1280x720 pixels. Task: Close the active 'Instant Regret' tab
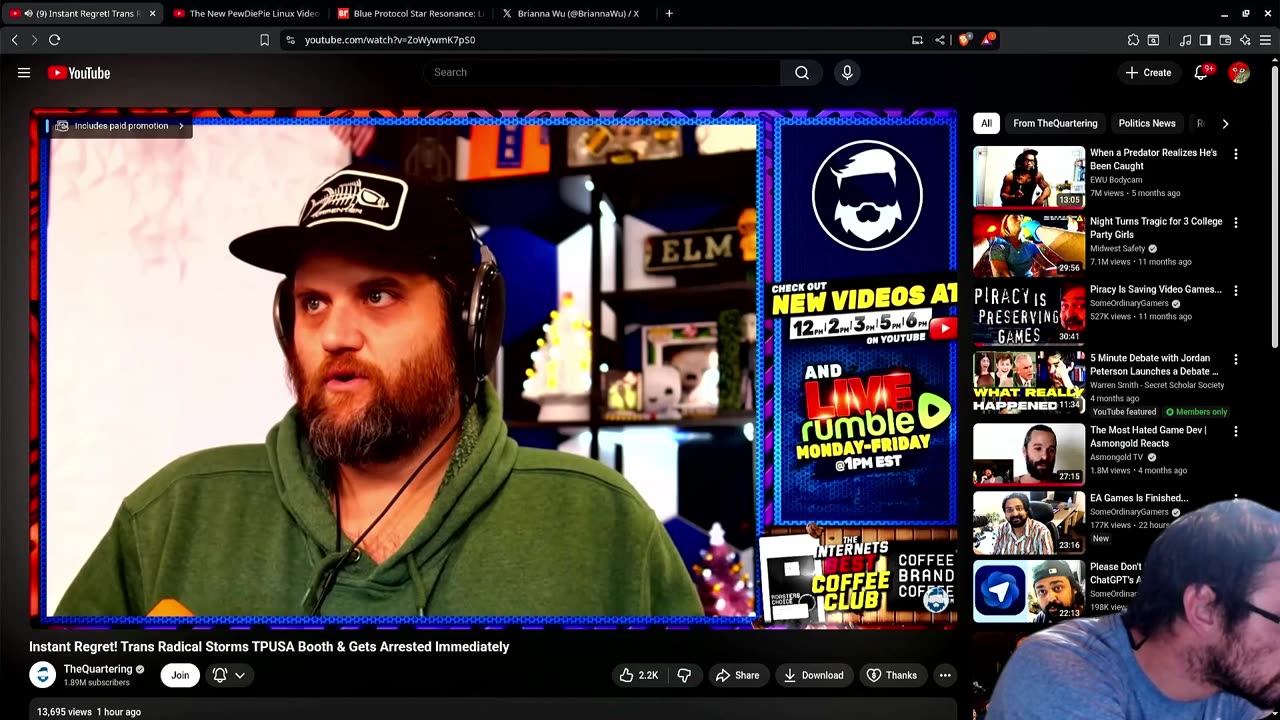pyautogui.click(x=152, y=14)
